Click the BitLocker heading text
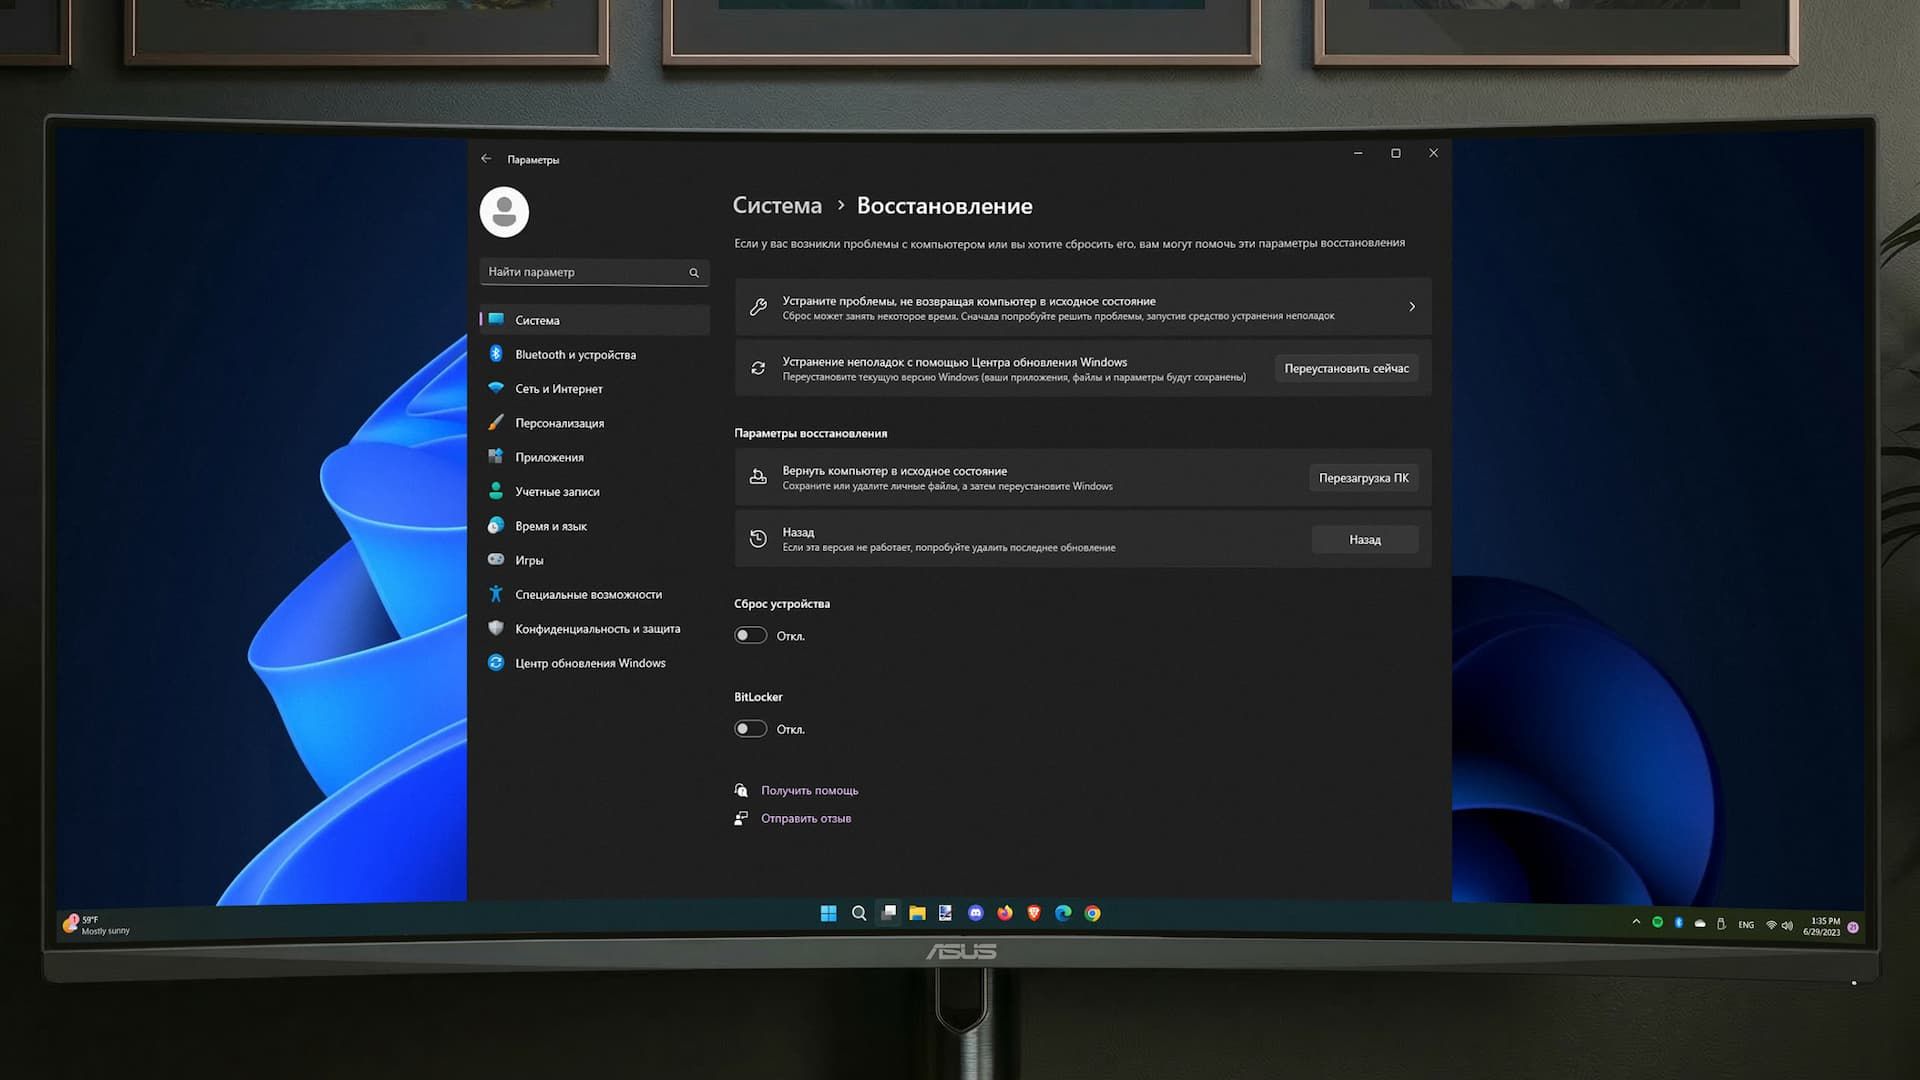The width and height of the screenshot is (1920, 1080). coord(758,697)
